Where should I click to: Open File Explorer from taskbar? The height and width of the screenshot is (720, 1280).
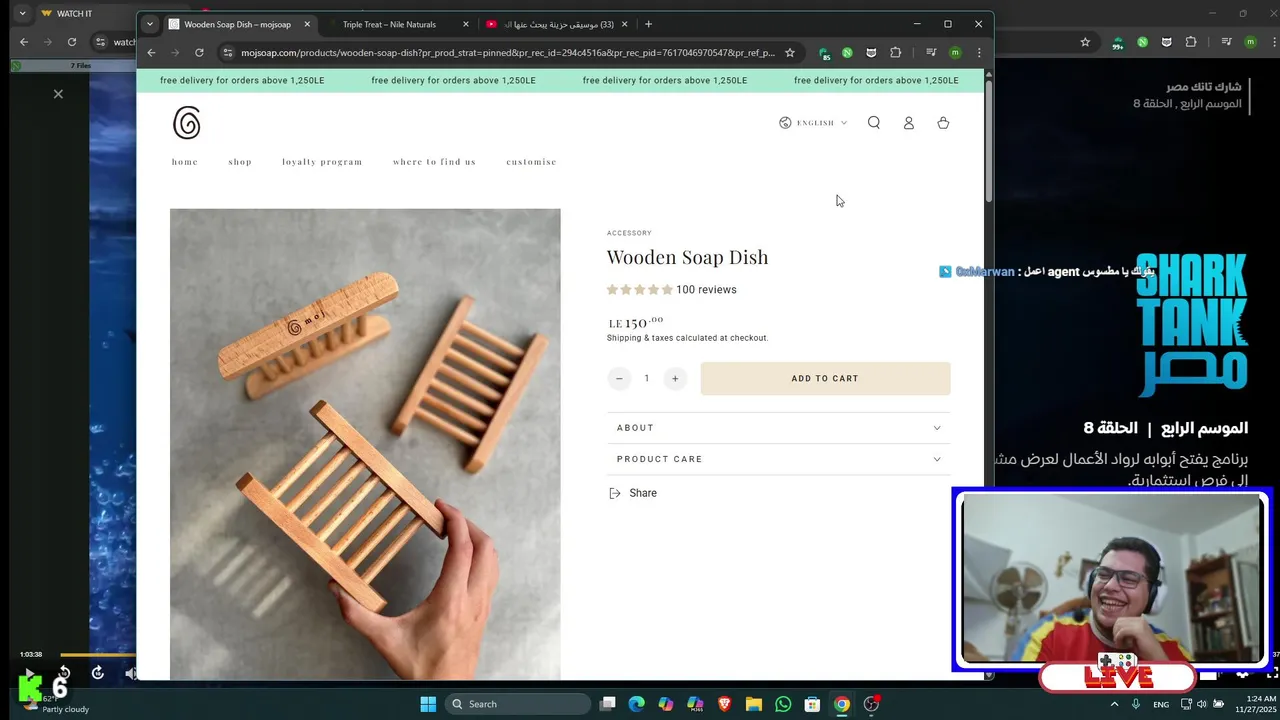(x=754, y=704)
